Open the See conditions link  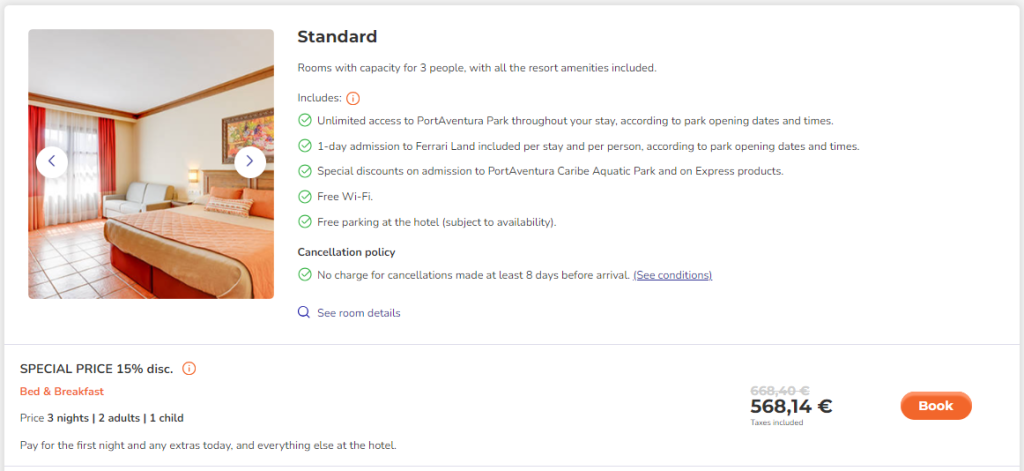point(673,275)
